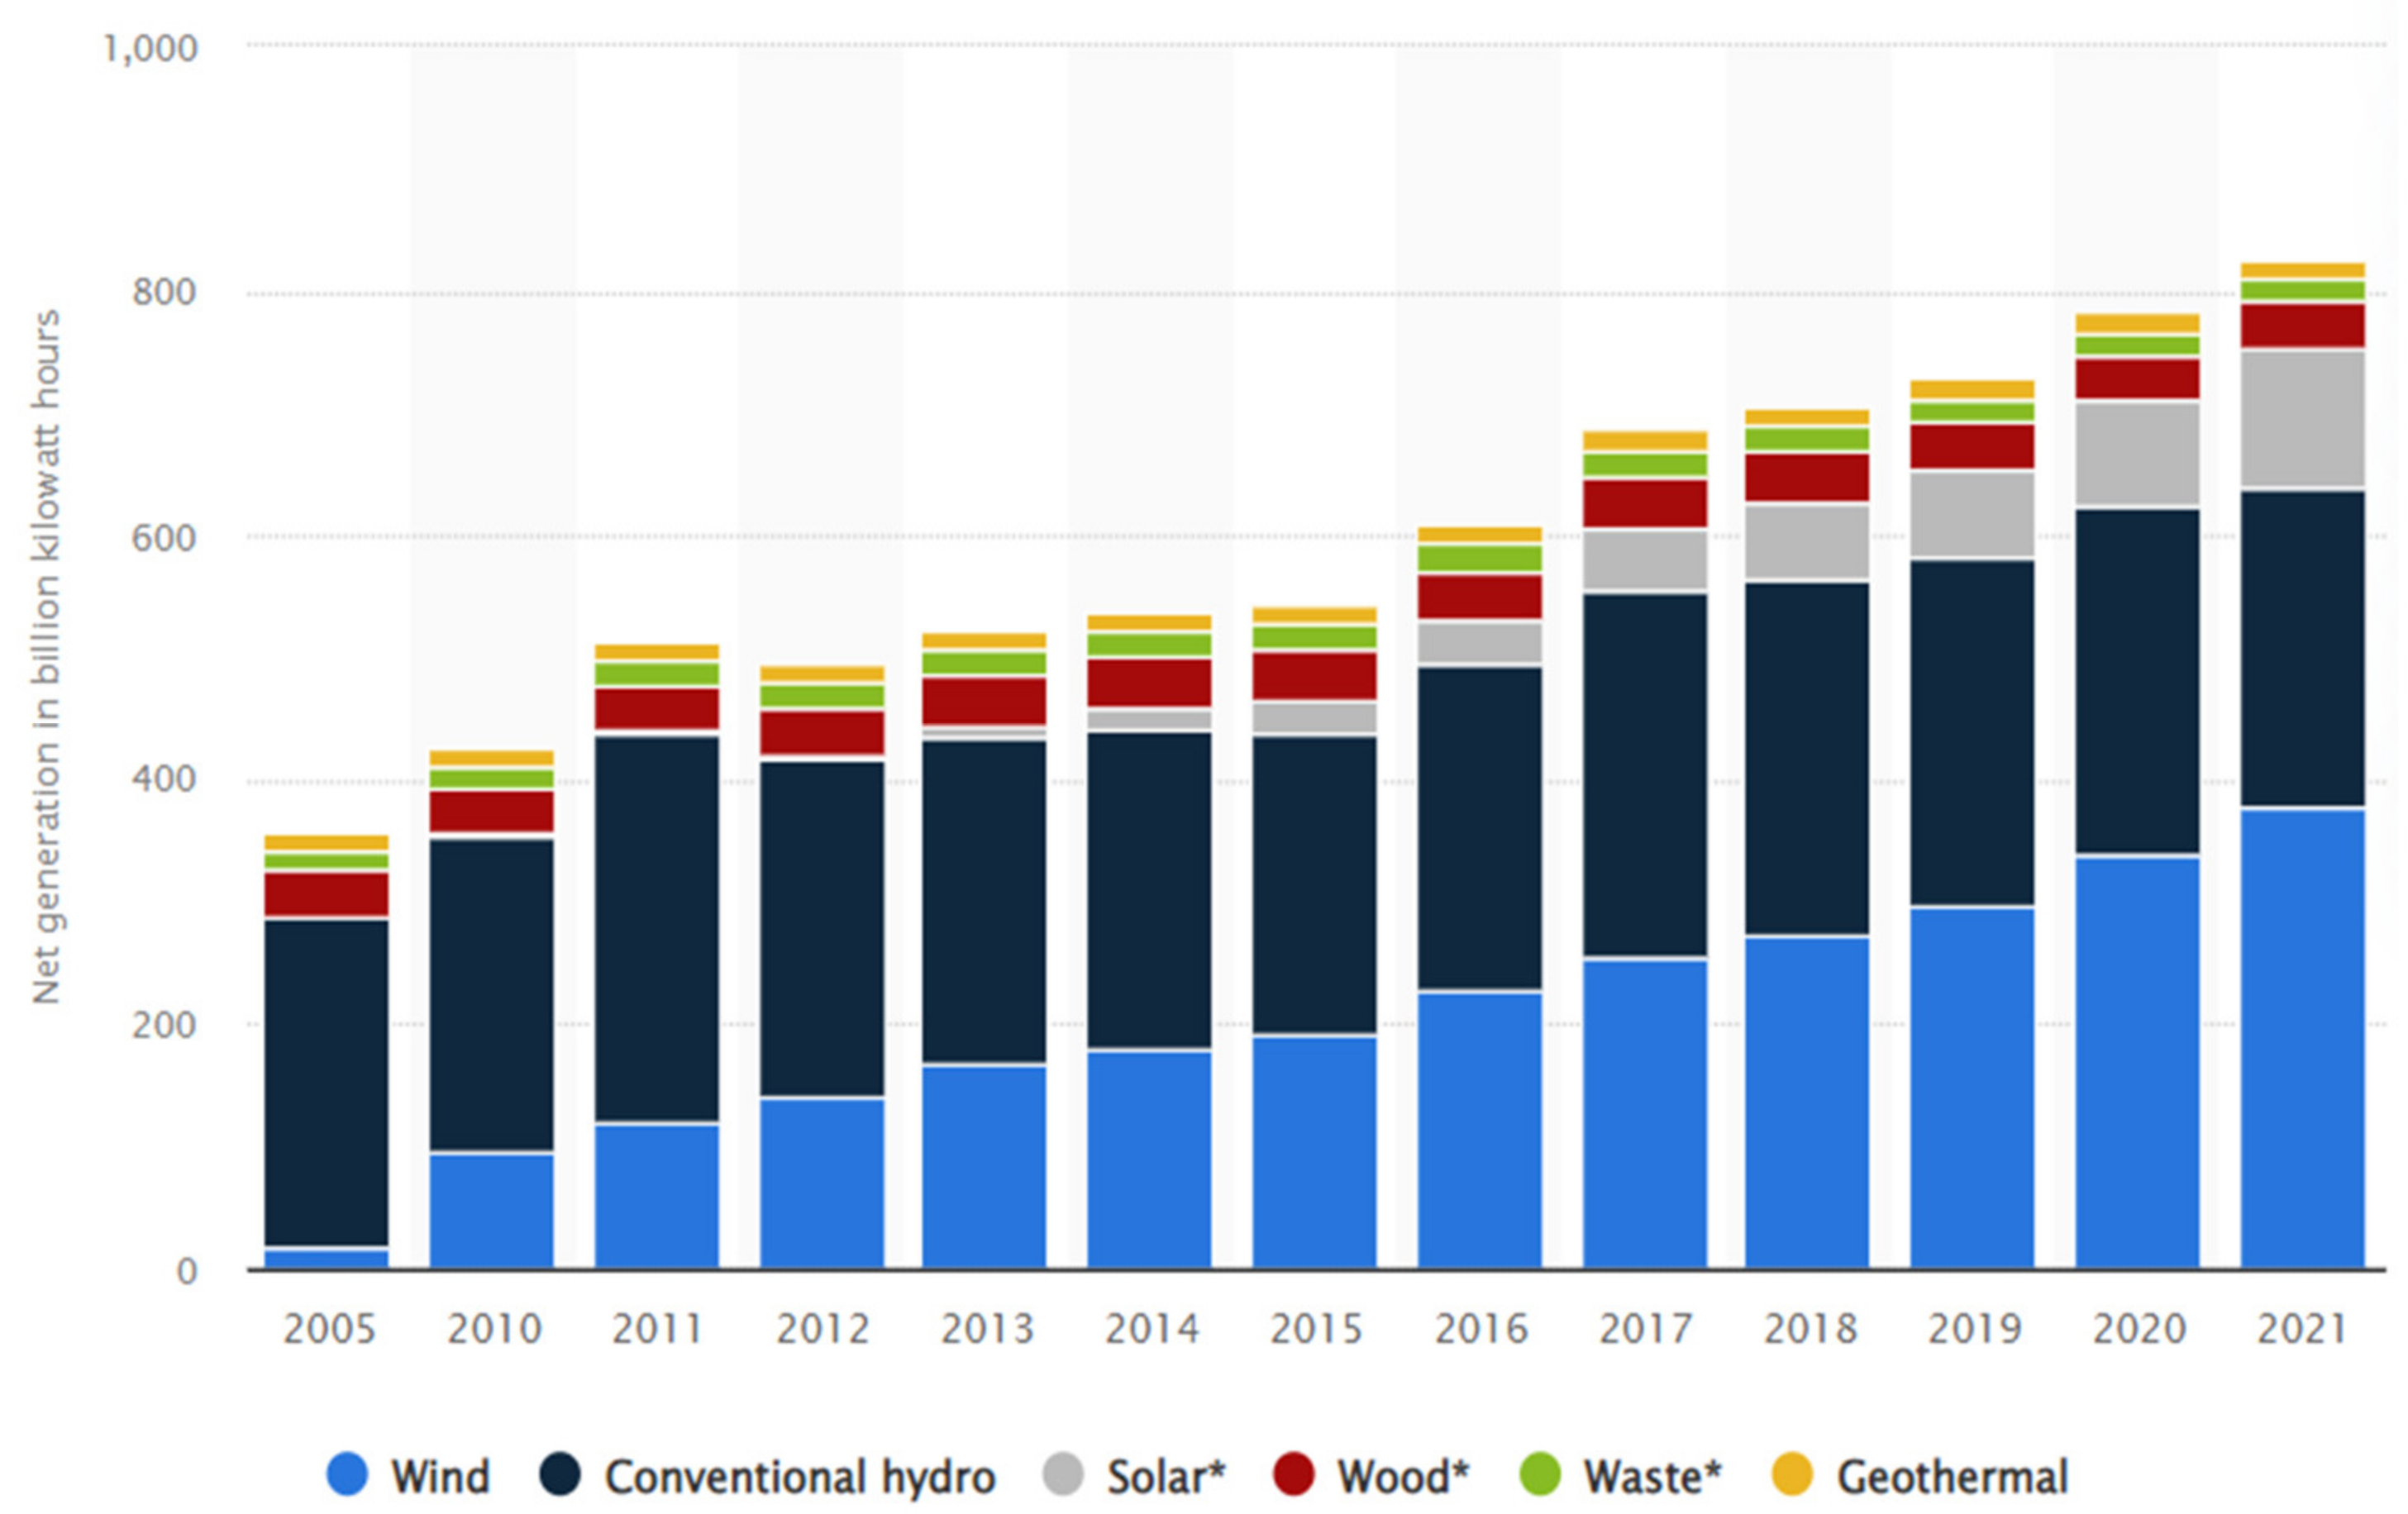Click the Geothermal yellow legend circle

pyautogui.click(x=1792, y=1474)
